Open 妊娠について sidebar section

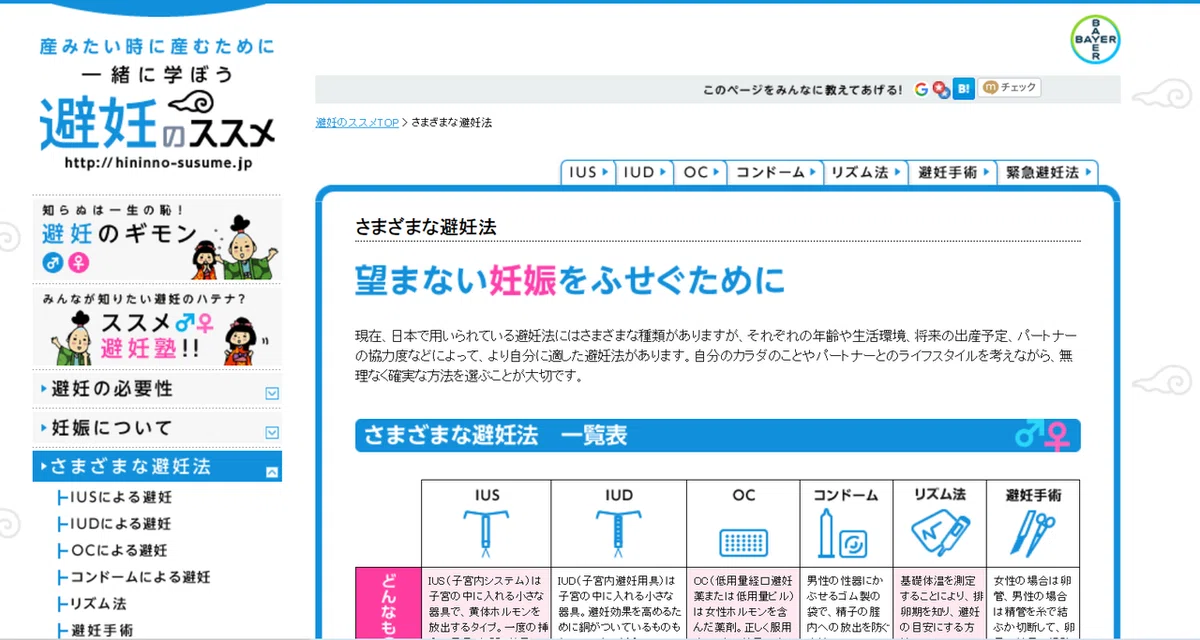(x=157, y=428)
